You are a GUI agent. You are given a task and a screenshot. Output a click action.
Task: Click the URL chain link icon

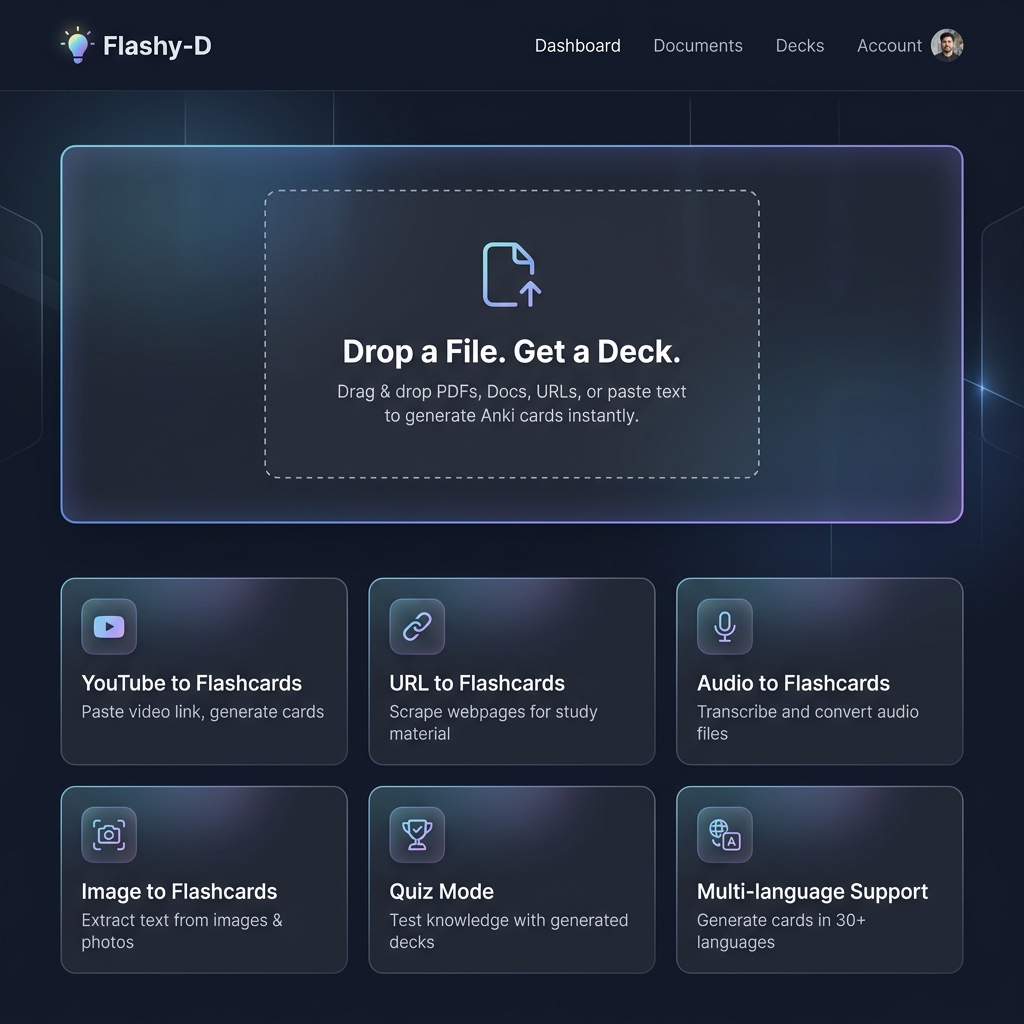(417, 627)
